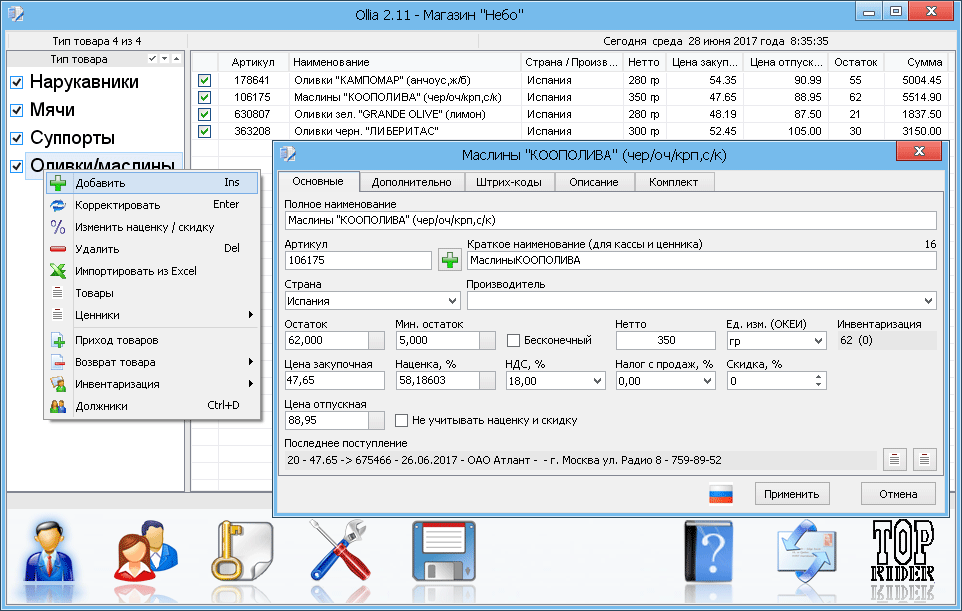Click the Краткое наименование input field
Viewport: 962px width, 611px height.
(701, 260)
